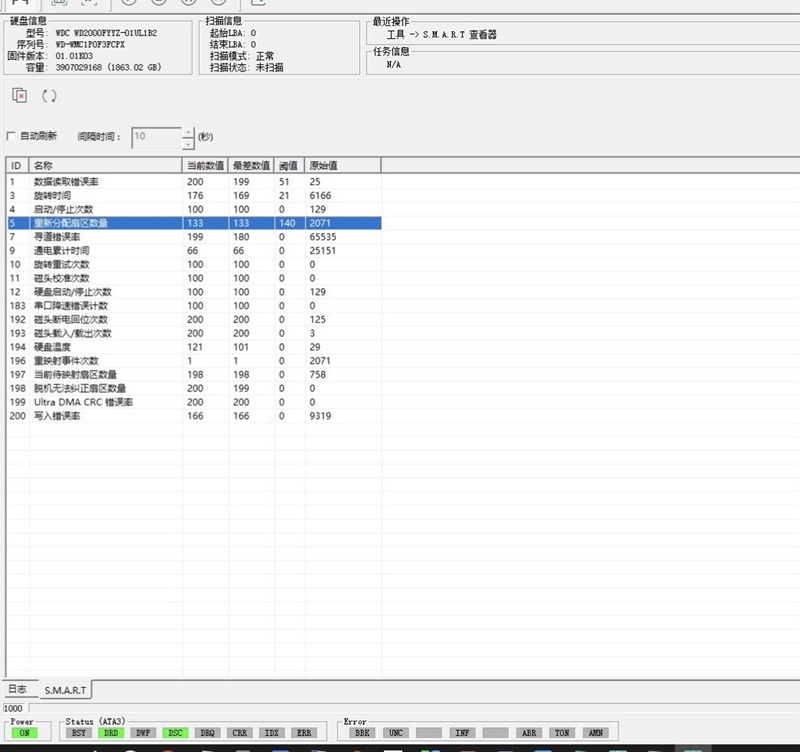
Task: Select the 重映射事件次数 row
Action: click(194, 361)
